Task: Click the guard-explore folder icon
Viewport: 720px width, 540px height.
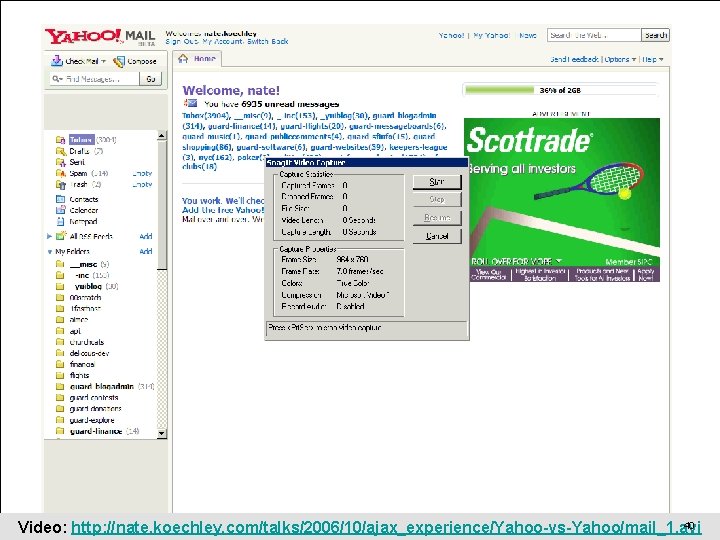Action: (60, 420)
